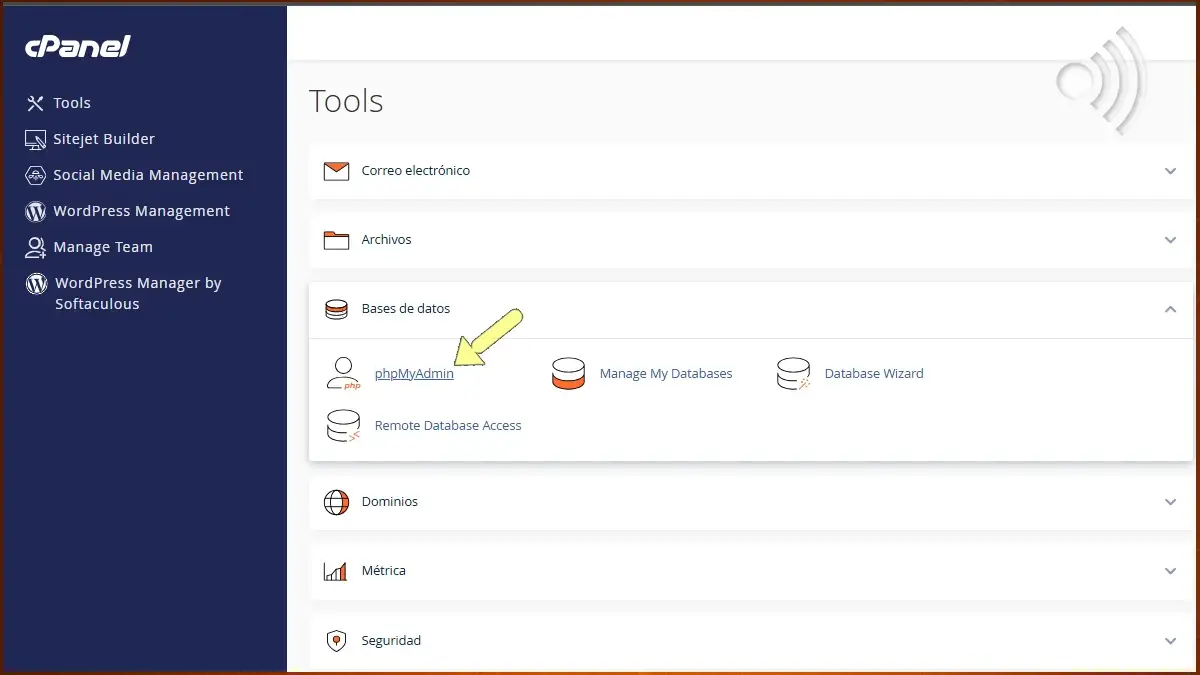Select Tools in the sidebar
The width and height of the screenshot is (1200, 675).
72,103
